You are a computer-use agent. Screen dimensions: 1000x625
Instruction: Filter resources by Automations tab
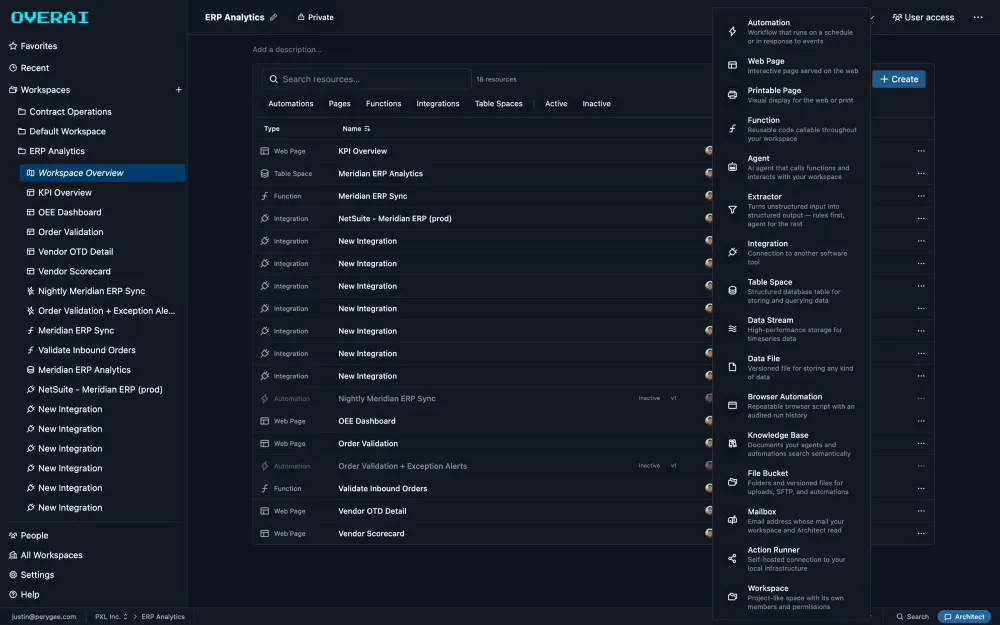click(x=291, y=103)
